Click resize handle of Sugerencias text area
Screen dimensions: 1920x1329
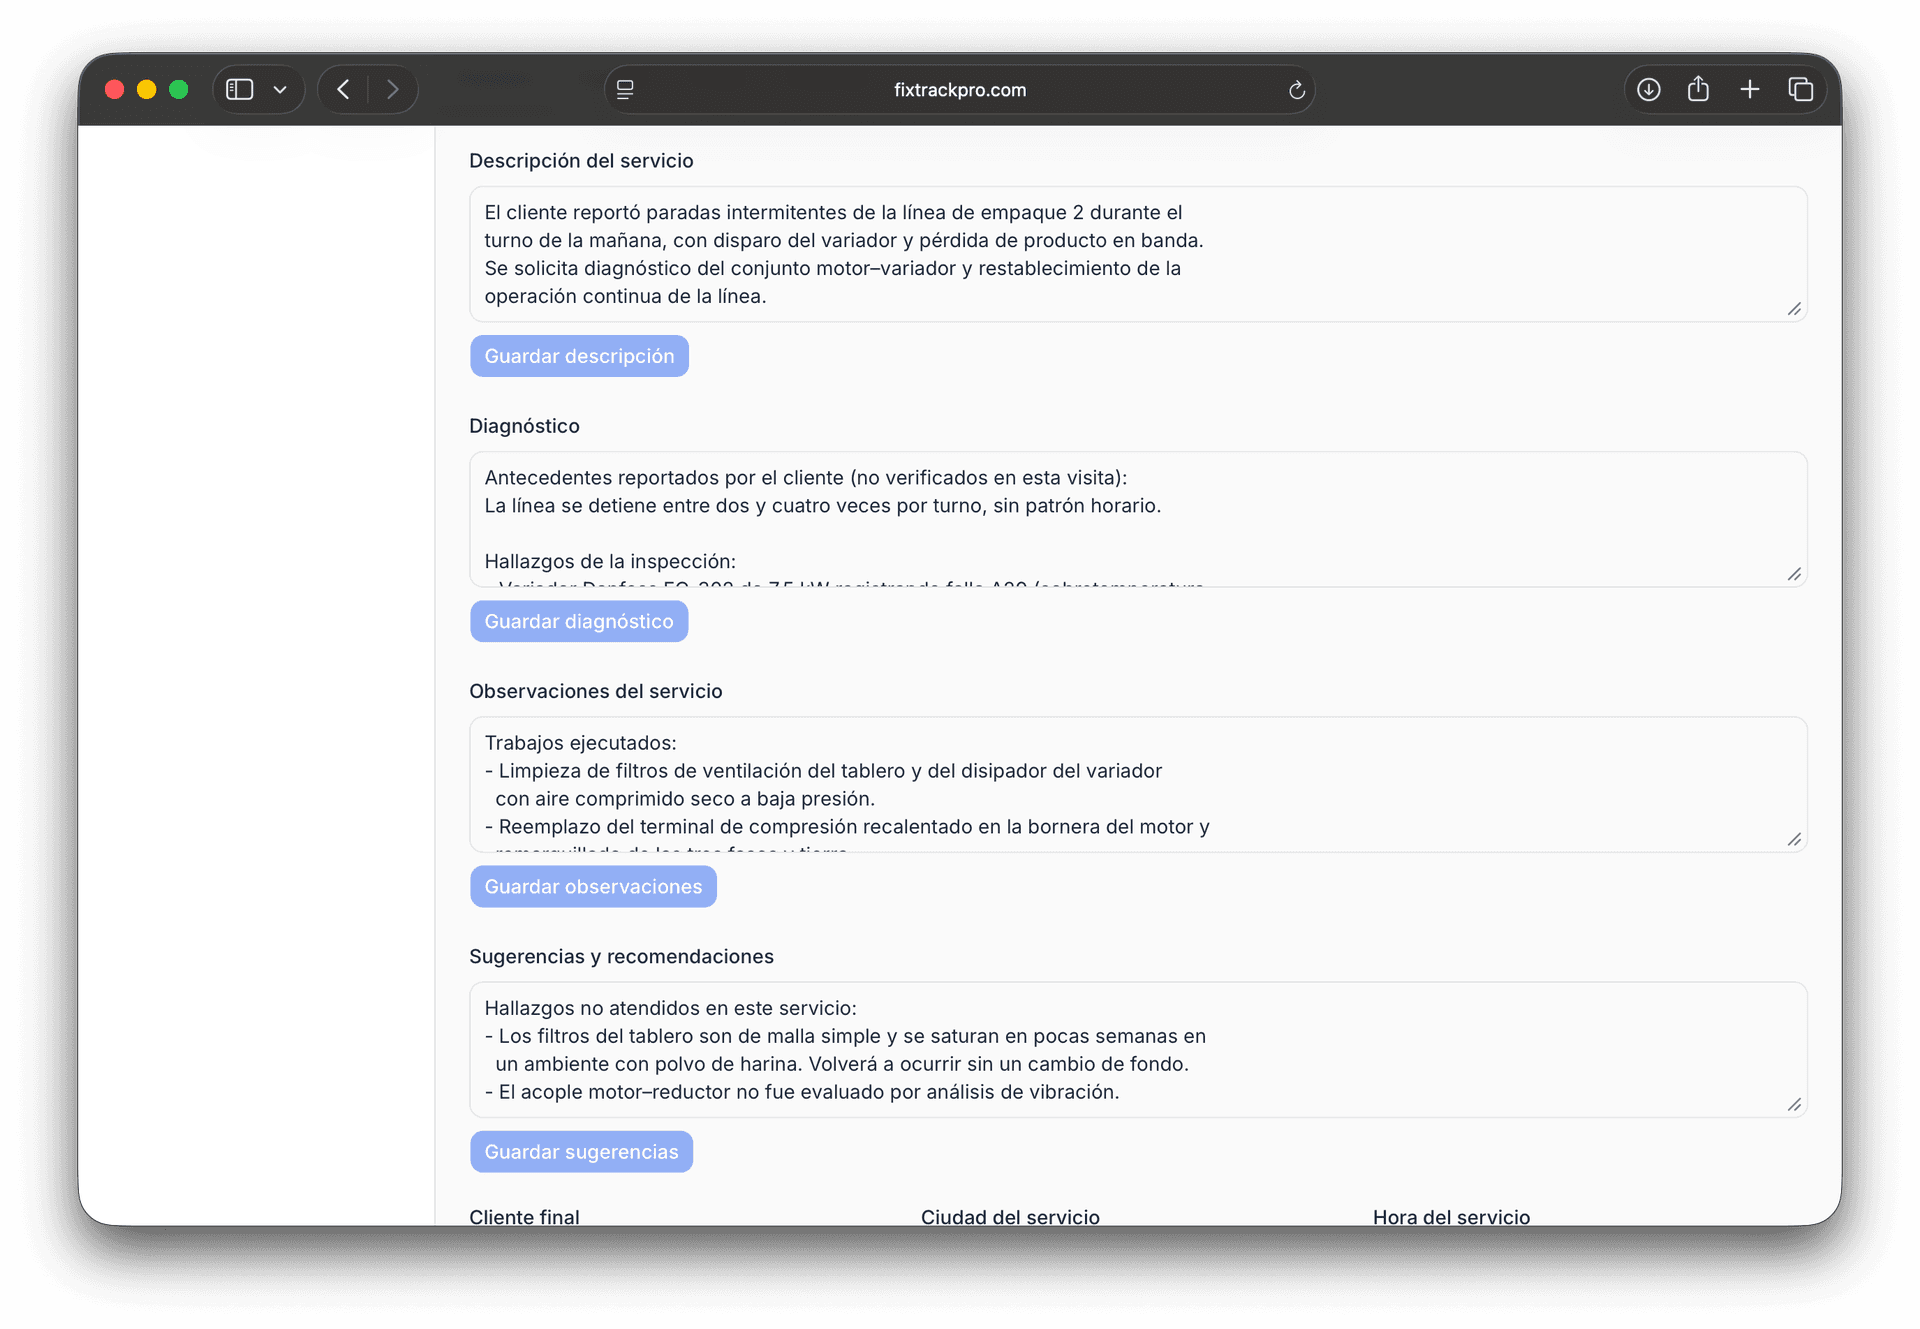point(1794,1104)
